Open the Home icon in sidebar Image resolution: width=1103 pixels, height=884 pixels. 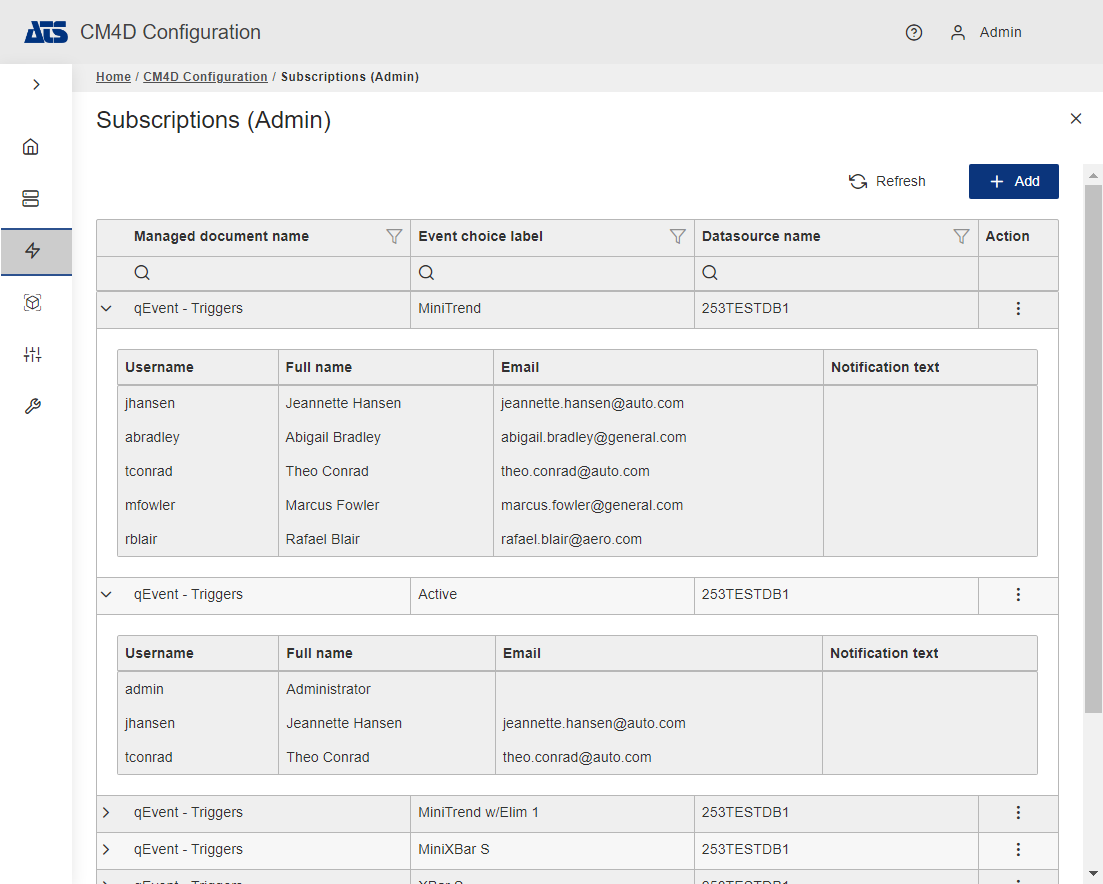pyautogui.click(x=31, y=147)
